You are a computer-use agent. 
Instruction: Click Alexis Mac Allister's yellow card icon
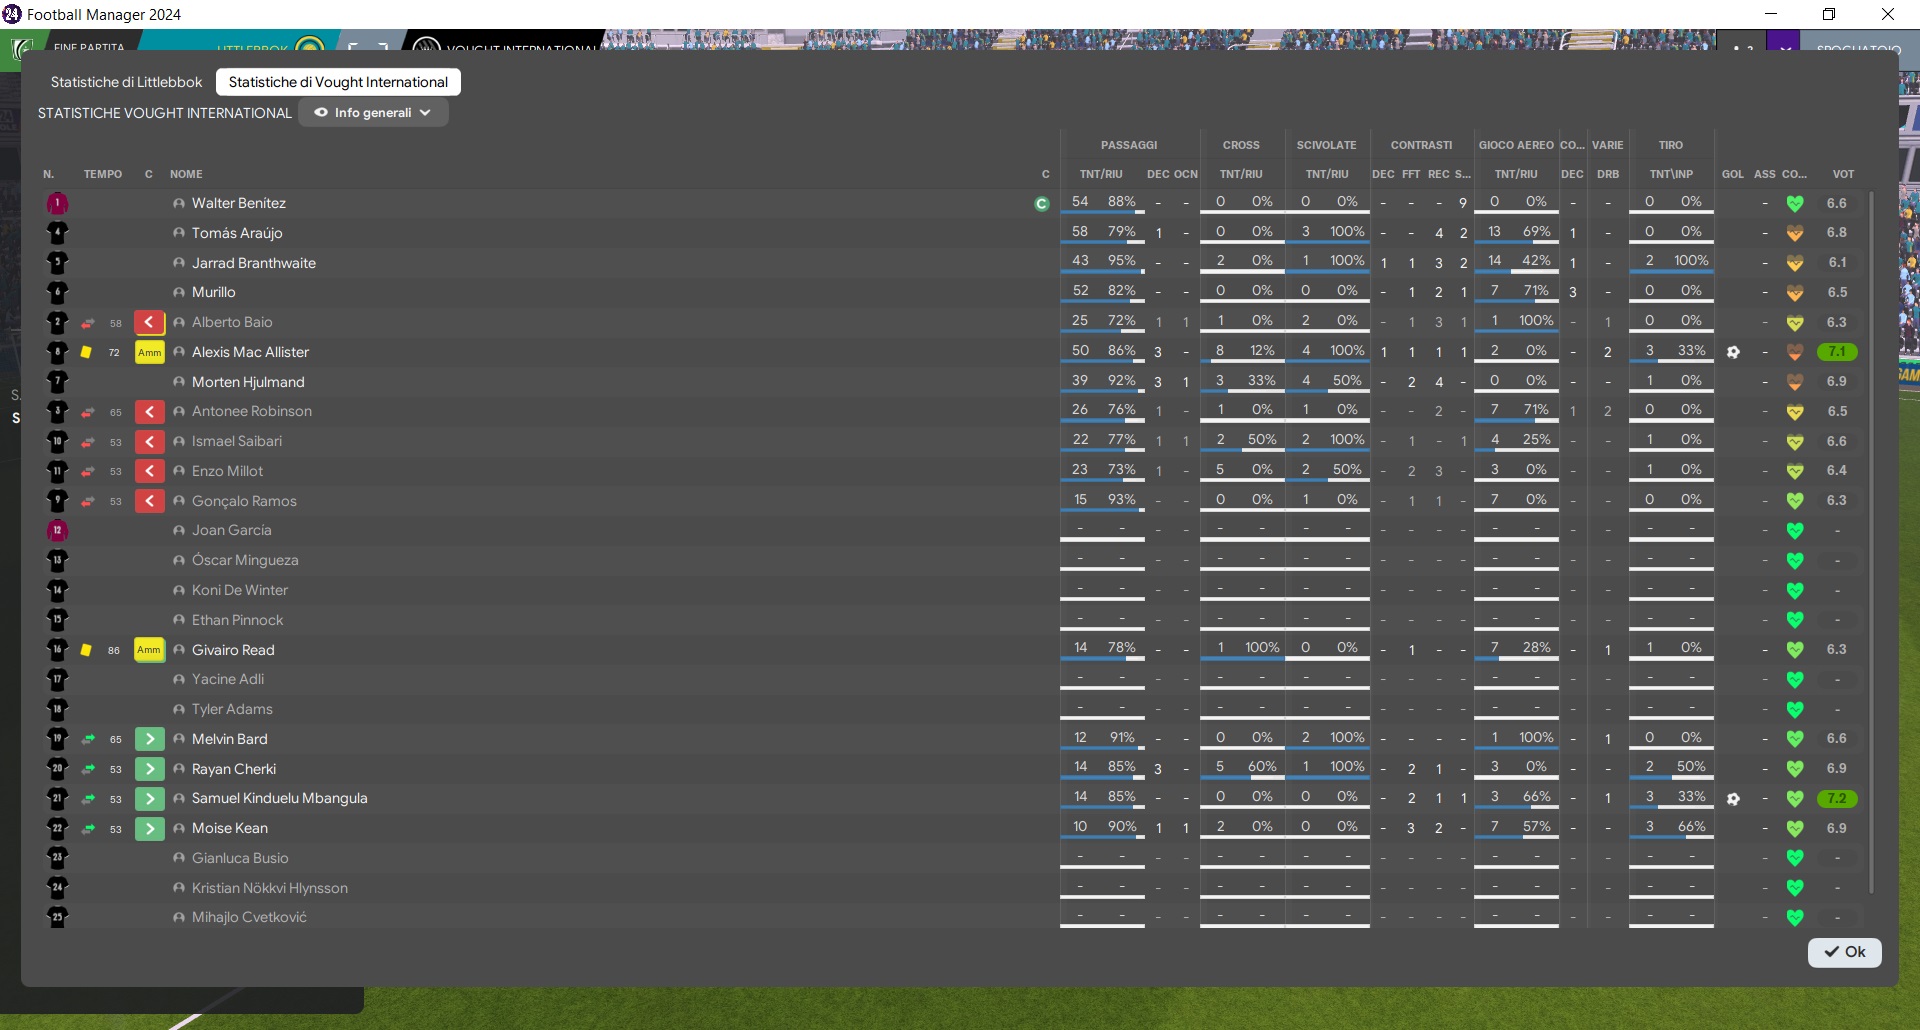tap(86, 352)
